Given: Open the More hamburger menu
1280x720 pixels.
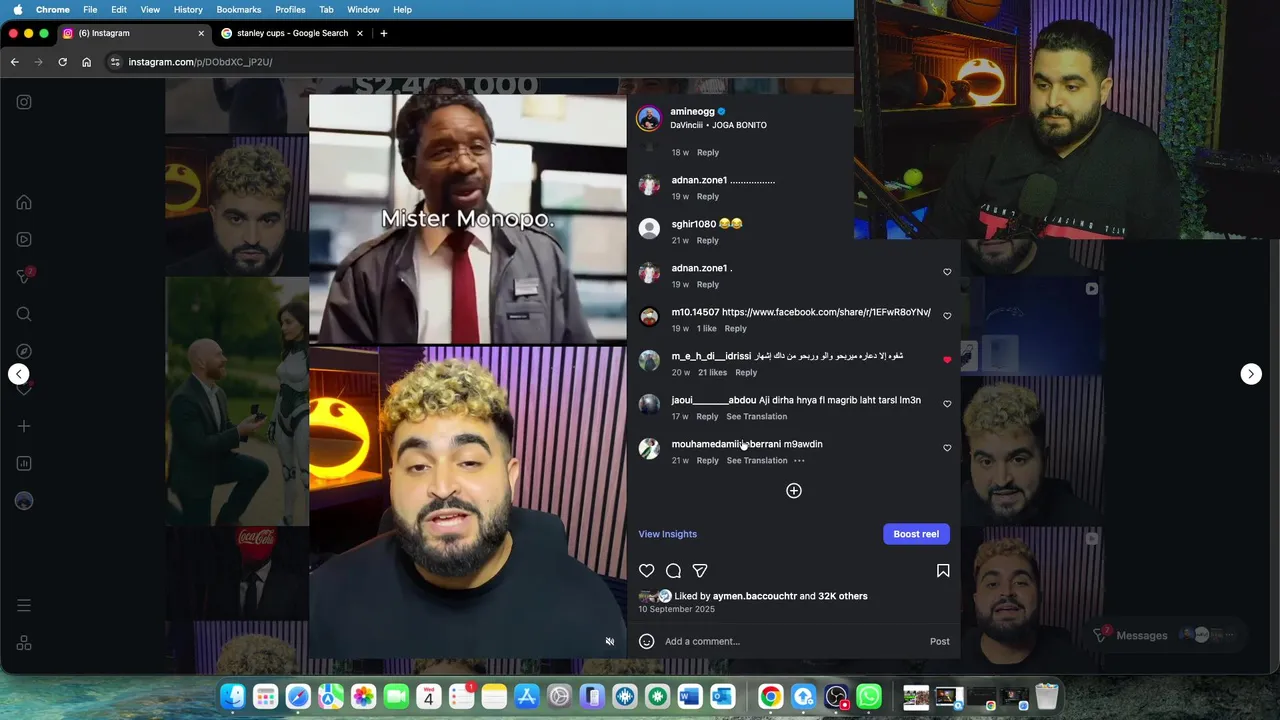Looking at the screenshot, I should click(24, 605).
